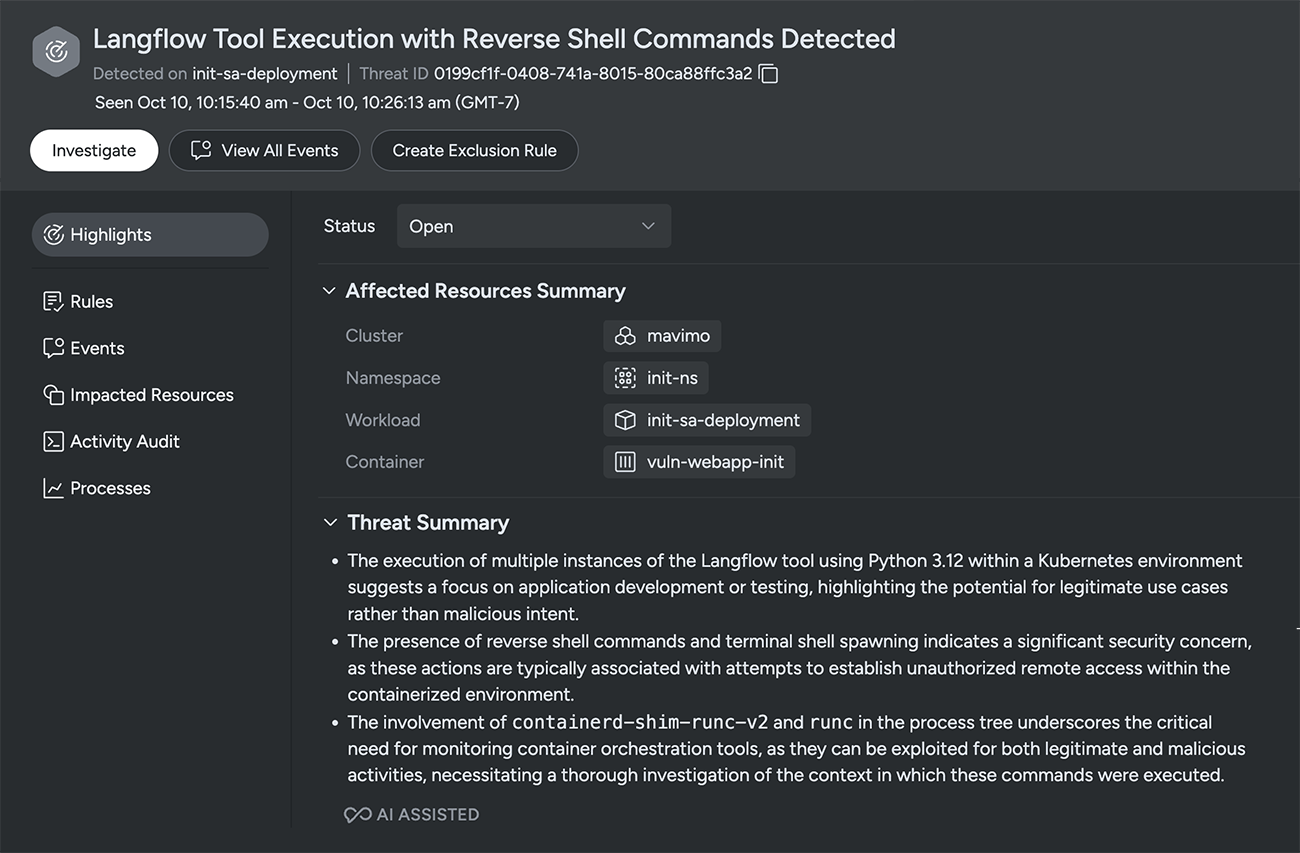Copy the Threat ID with copy icon

[768, 74]
